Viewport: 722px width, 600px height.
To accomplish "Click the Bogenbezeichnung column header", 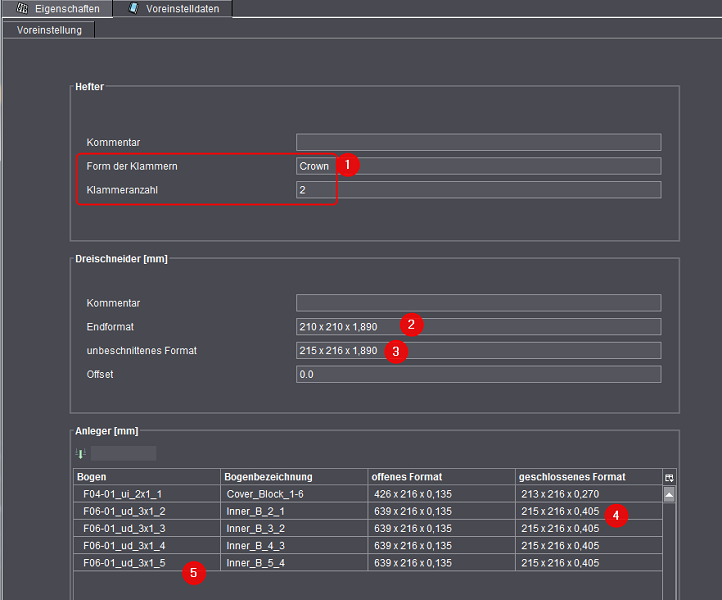I will coord(293,477).
